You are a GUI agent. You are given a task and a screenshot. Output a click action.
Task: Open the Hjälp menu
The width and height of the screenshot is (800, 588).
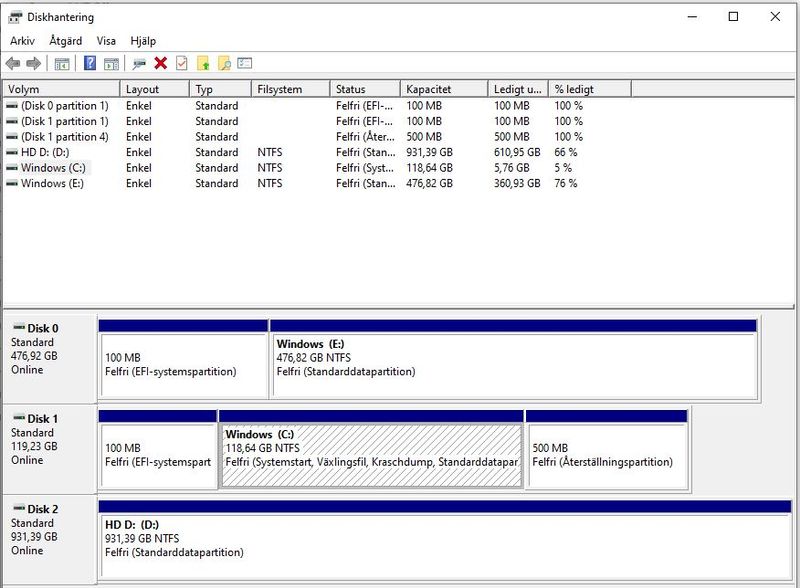pos(143,41)
